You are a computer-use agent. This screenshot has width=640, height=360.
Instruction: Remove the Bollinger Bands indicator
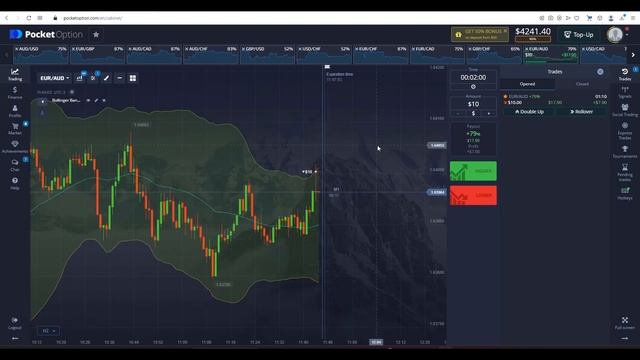pyautogui.click(x=104, y=100)
